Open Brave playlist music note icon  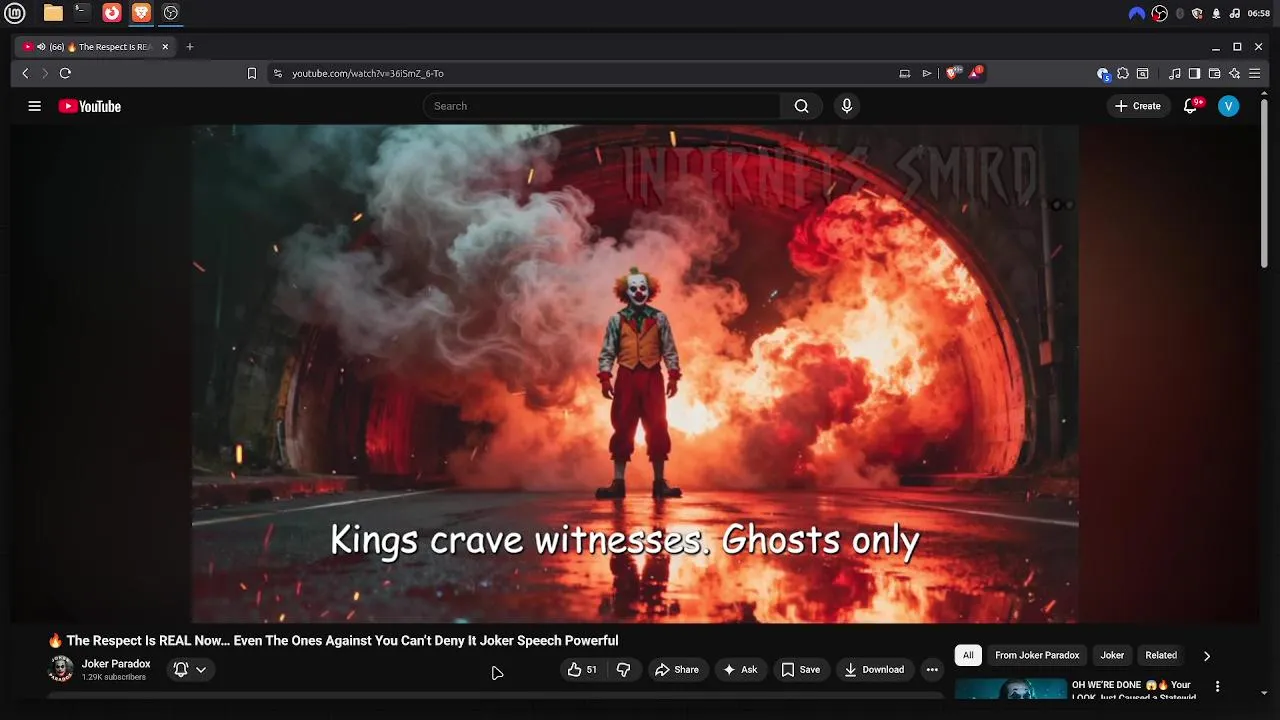[x=1175, y=73]
